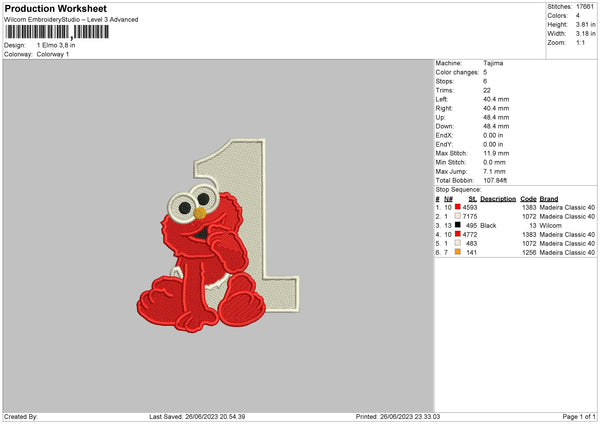Click the Code column header

[x=528, y=198]
